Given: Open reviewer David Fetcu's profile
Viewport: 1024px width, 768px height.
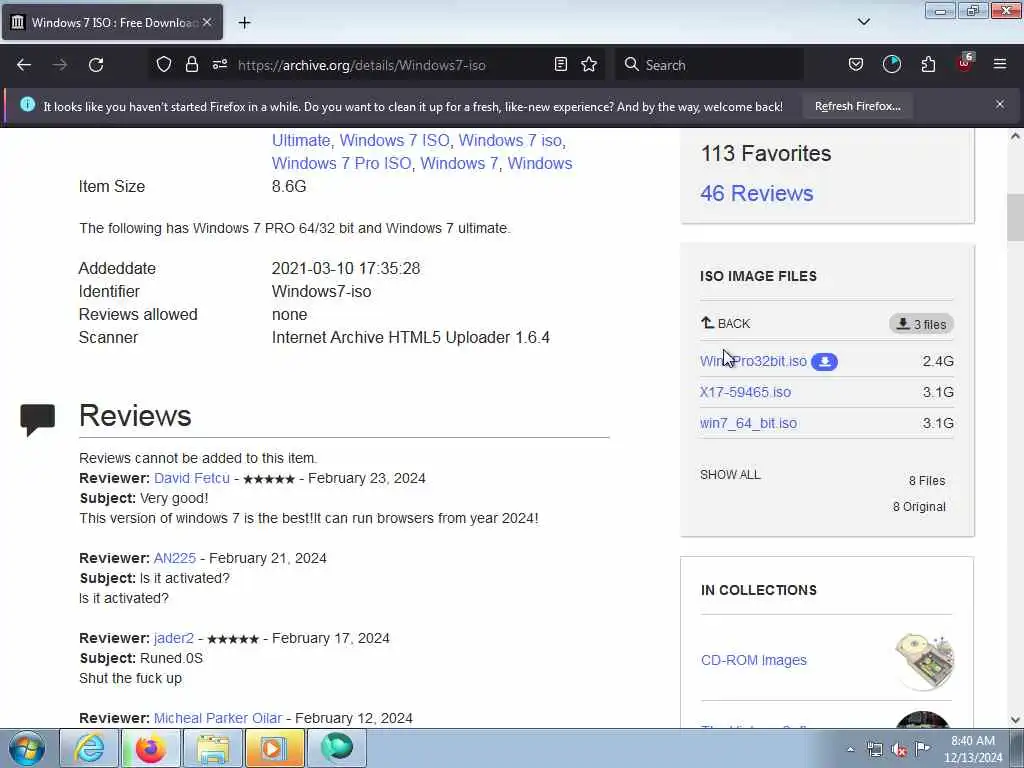Looking at the screenshot, I should point(192,478).
